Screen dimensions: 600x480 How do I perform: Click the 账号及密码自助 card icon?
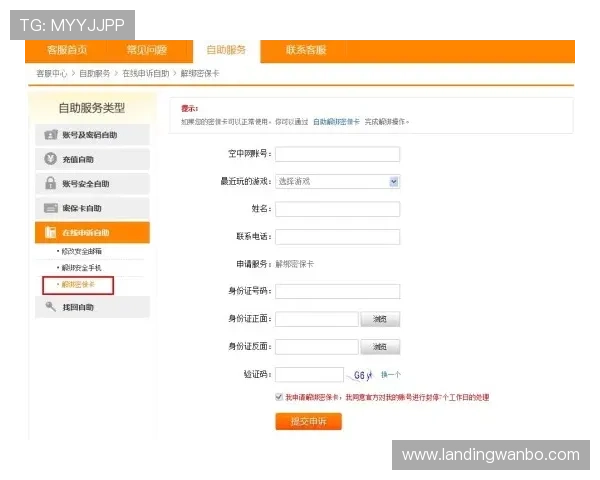click(51, 135)
